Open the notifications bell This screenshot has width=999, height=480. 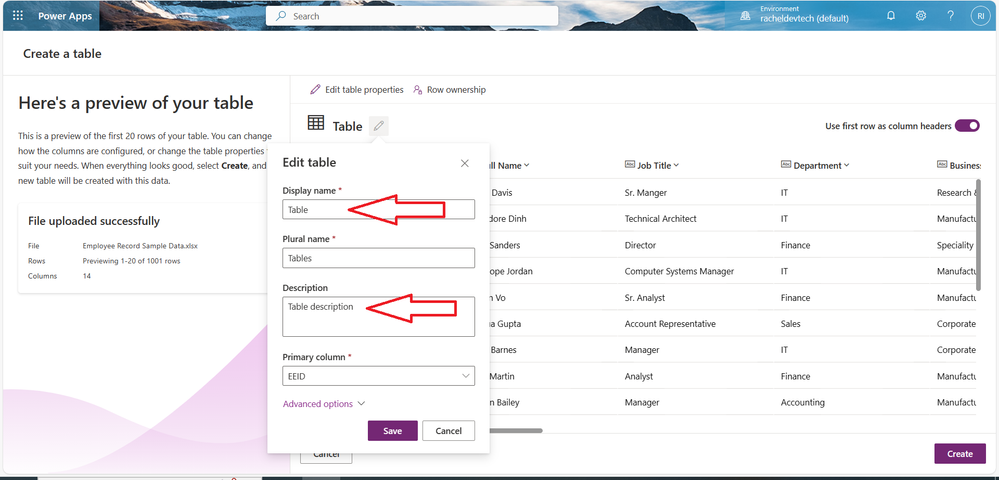click(891, 16)
